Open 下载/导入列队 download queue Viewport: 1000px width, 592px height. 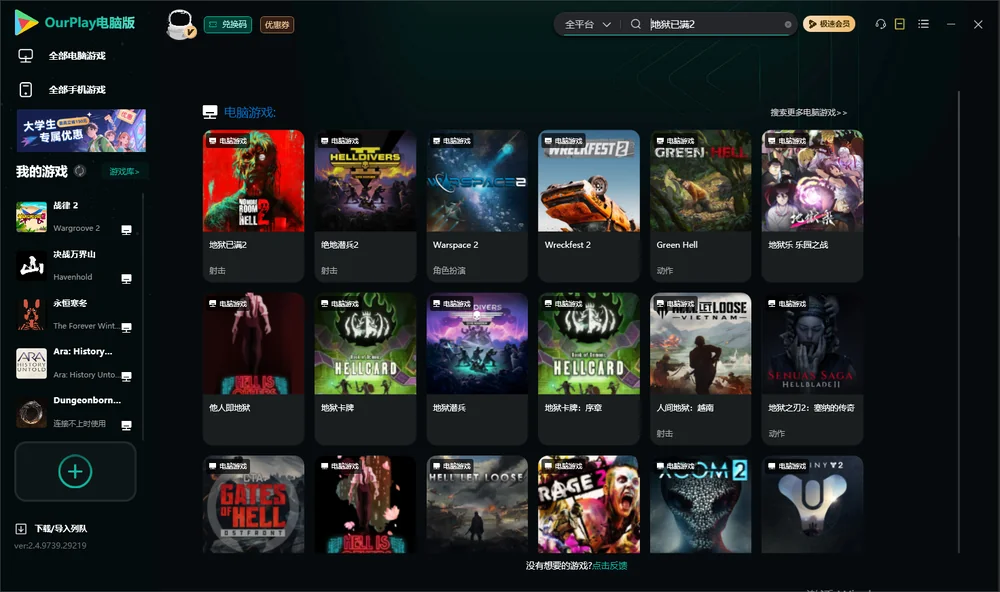point(61,528)
